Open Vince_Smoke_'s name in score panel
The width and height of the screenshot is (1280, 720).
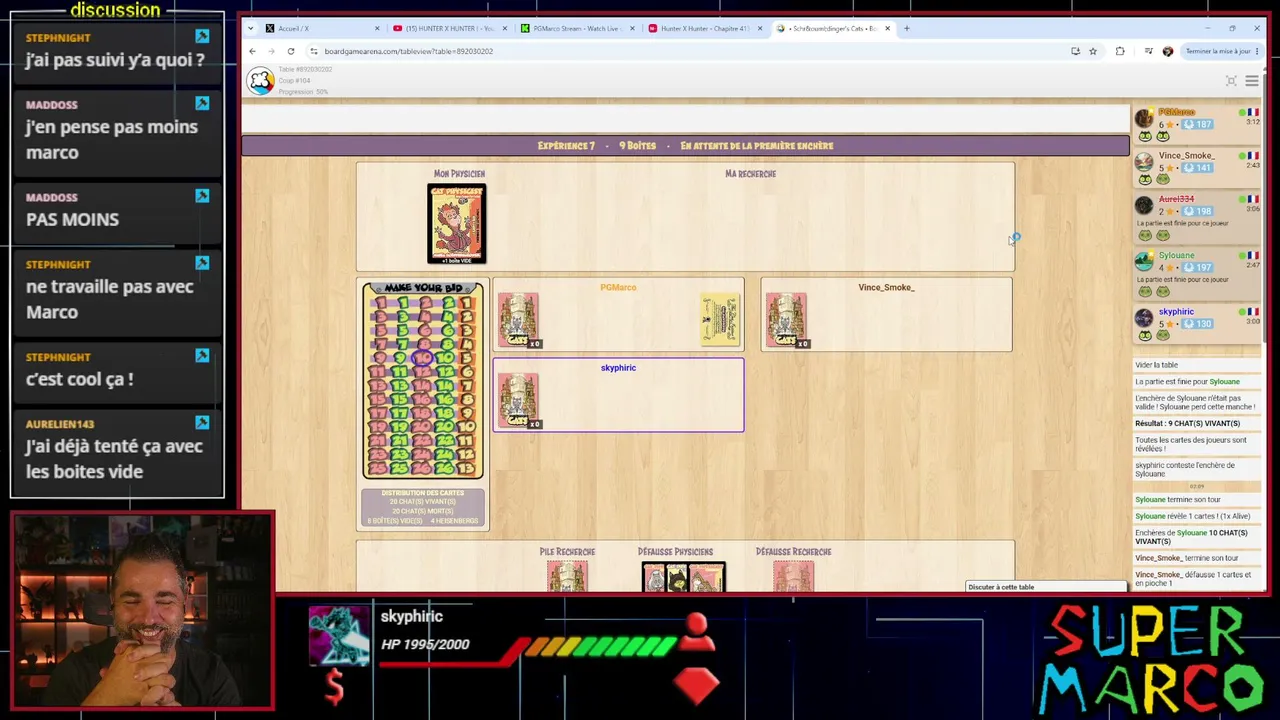[1186, 156]
